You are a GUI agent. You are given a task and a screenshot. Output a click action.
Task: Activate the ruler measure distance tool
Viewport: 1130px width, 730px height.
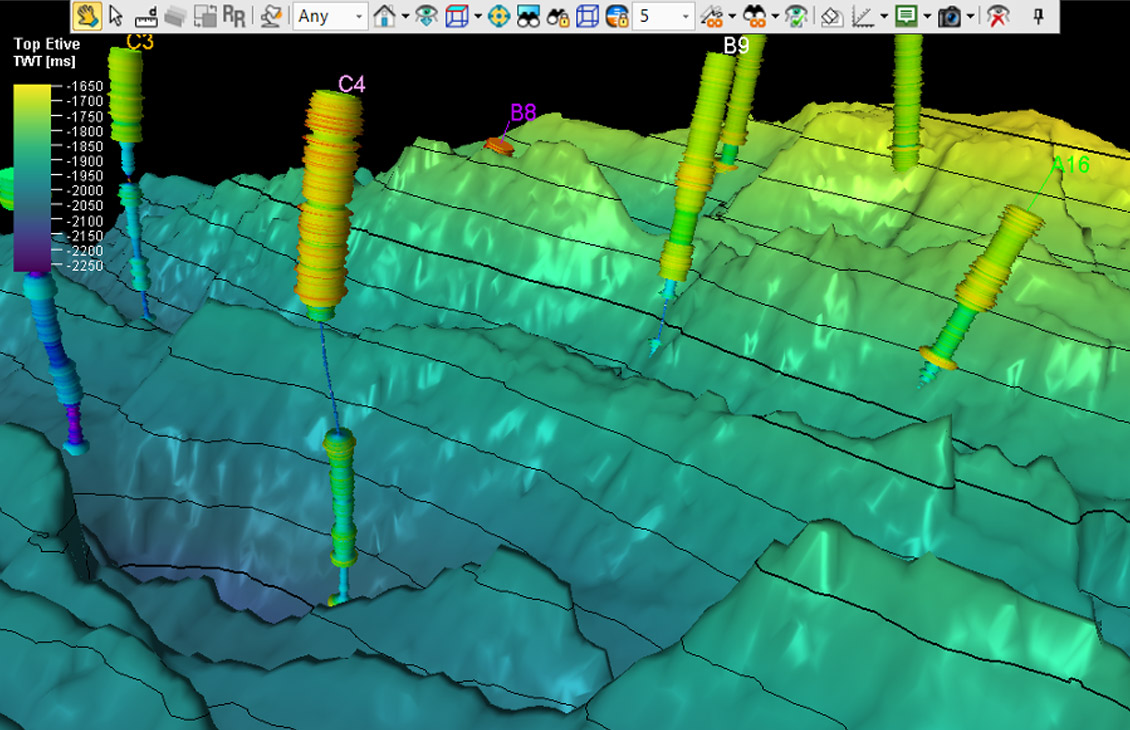tap(146, 16)
